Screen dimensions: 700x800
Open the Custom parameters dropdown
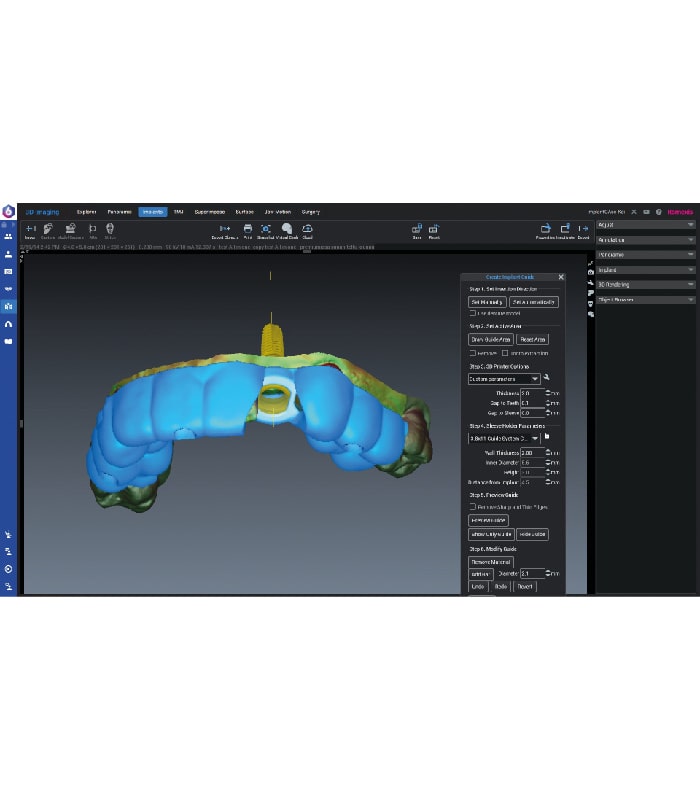tap(504, 379)
